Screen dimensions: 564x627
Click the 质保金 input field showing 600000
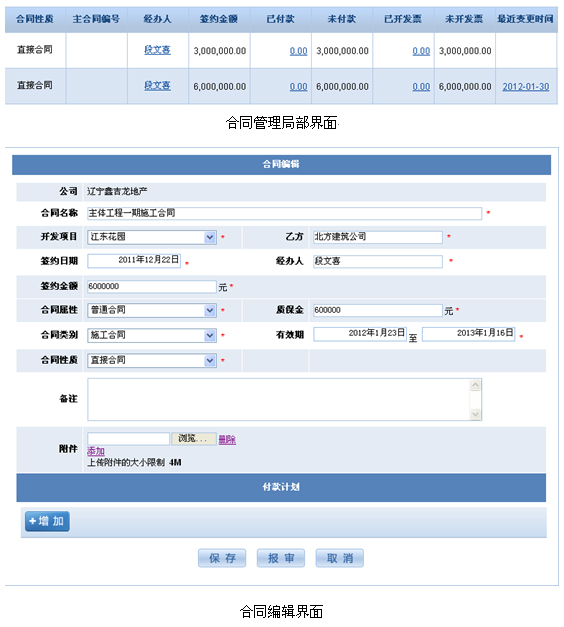378,310
